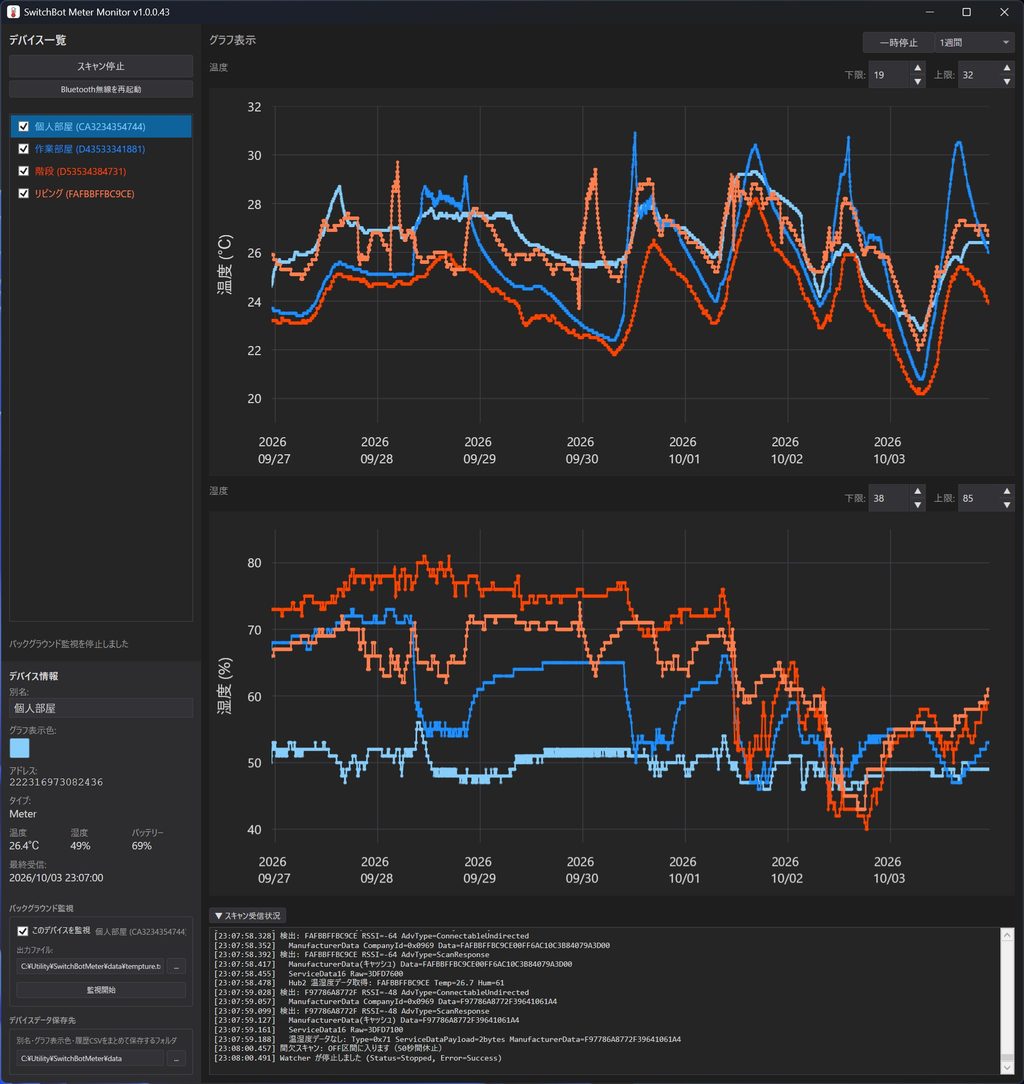Click the Bluetooth無線を再起動 button

pyautogui.click(x=101, y=89)
